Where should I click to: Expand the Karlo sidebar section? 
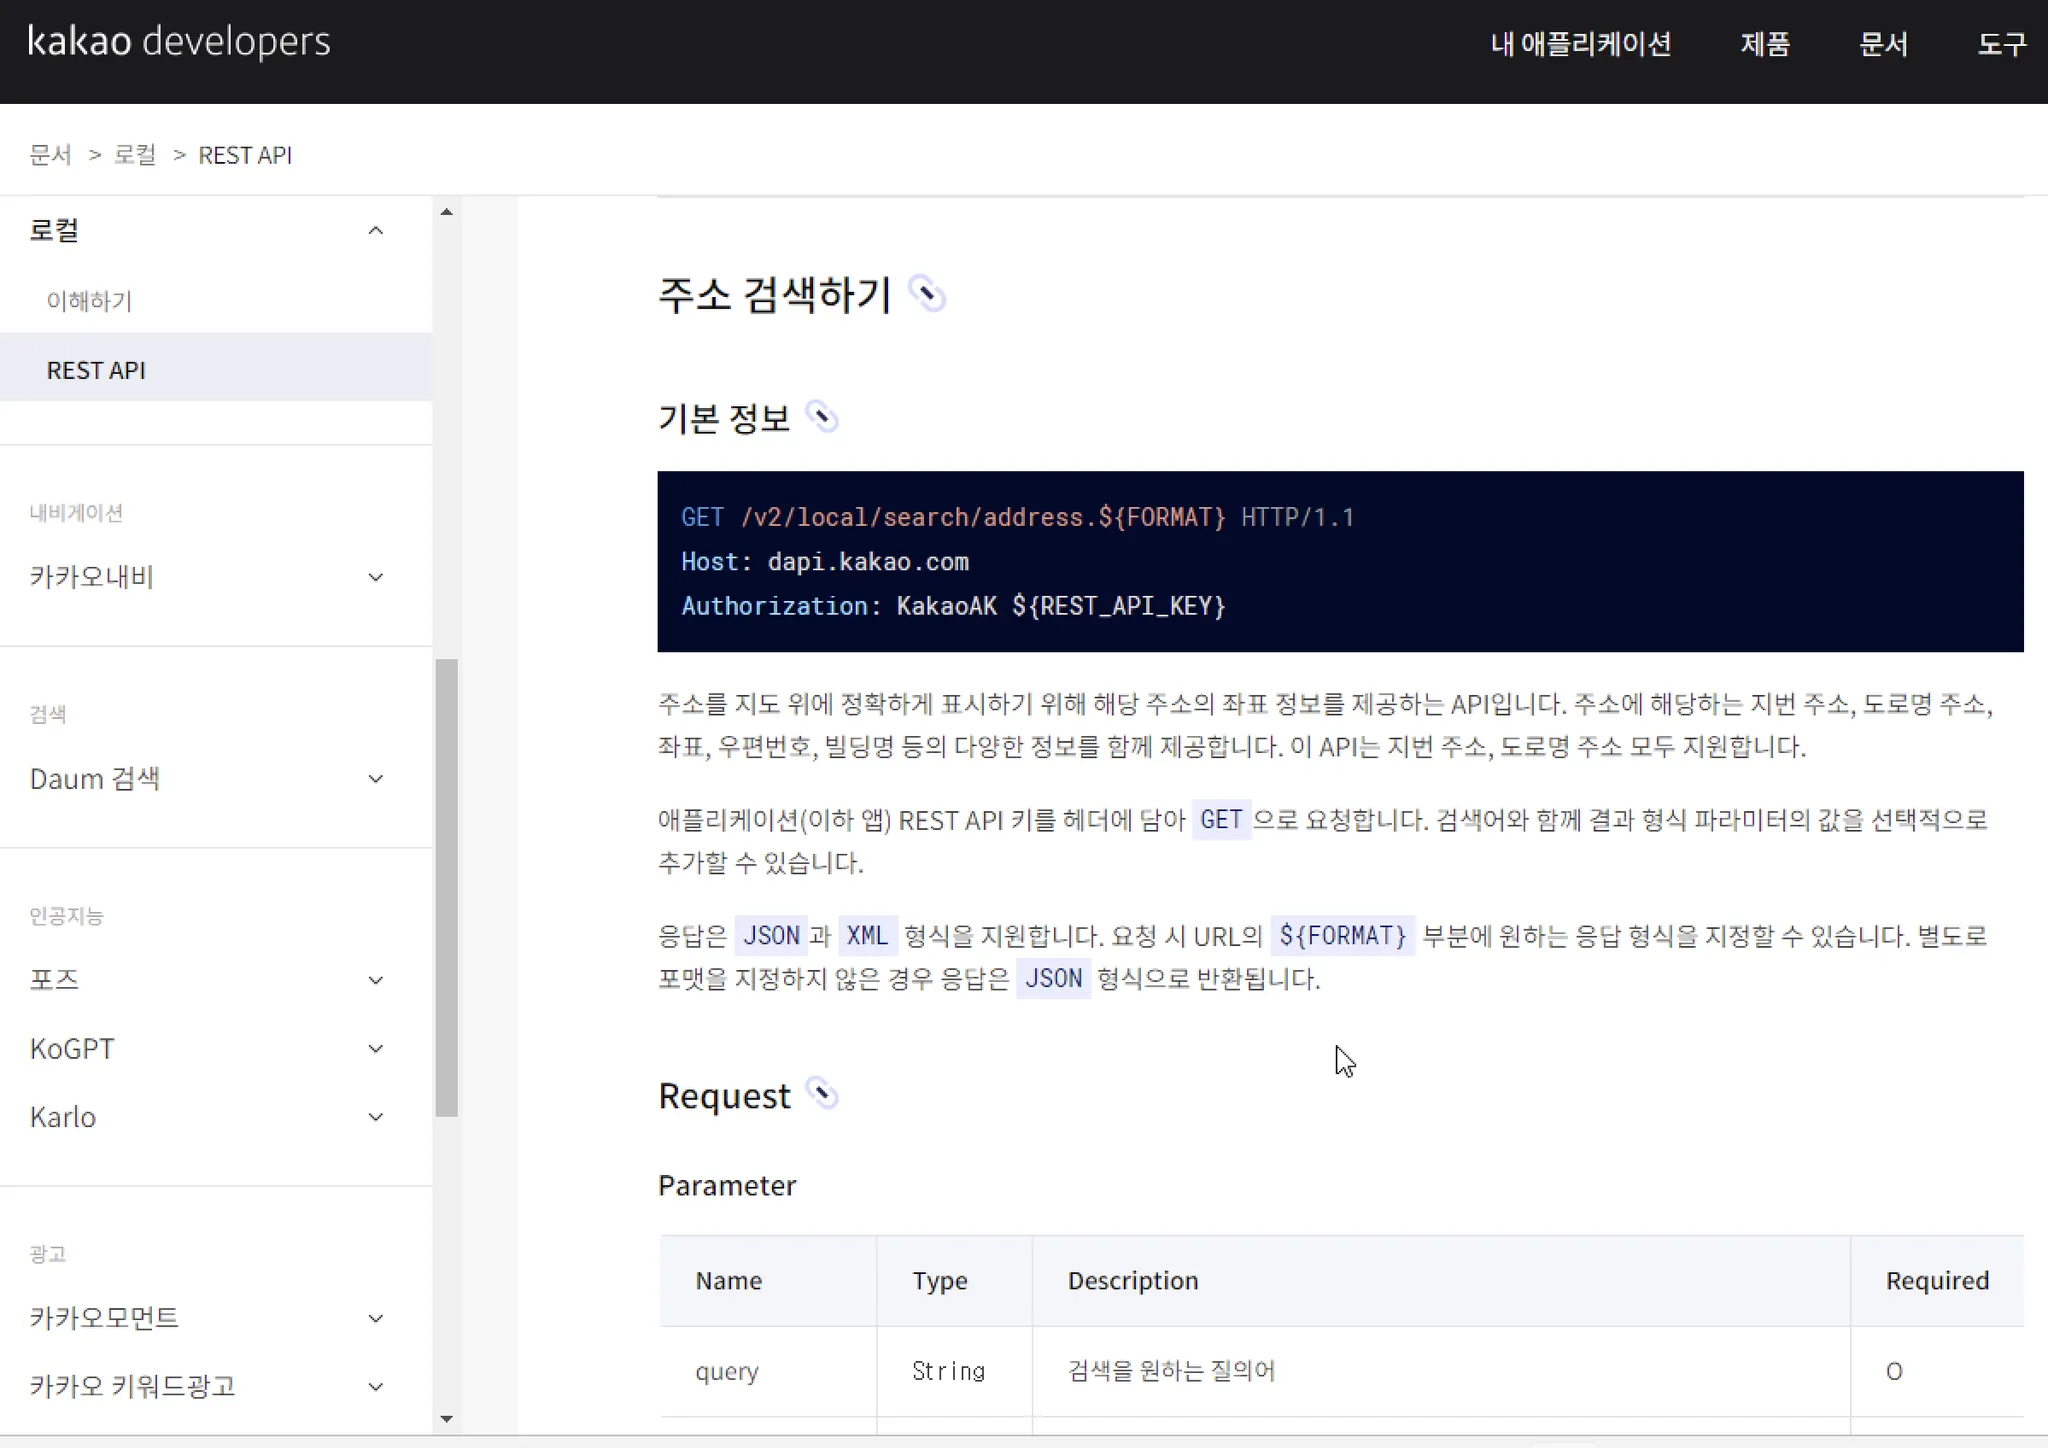coord(376,1117)
